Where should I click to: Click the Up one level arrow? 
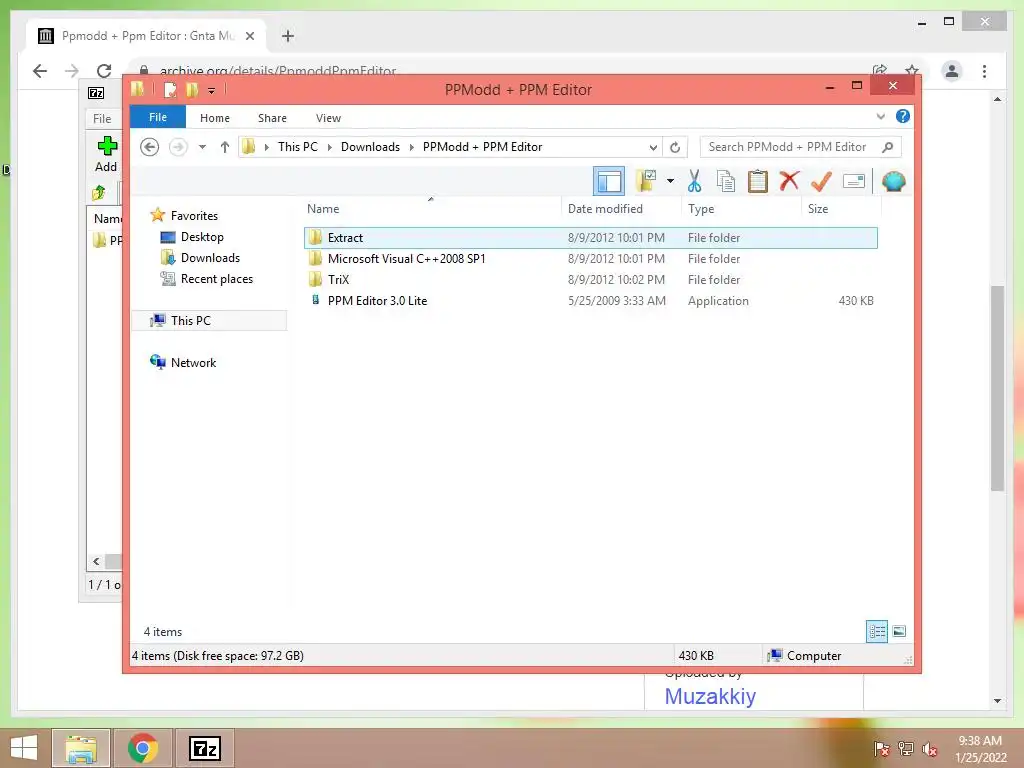point(225,147)
